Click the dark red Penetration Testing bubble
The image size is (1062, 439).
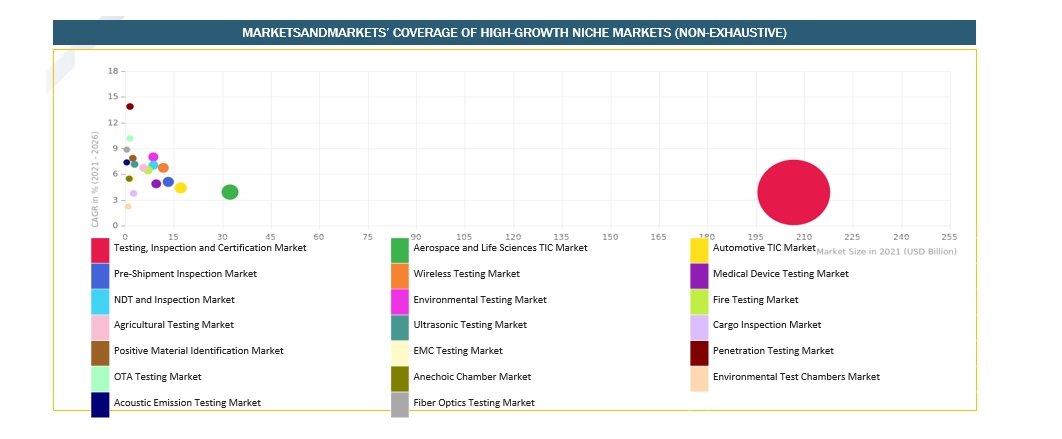[130, 107]
